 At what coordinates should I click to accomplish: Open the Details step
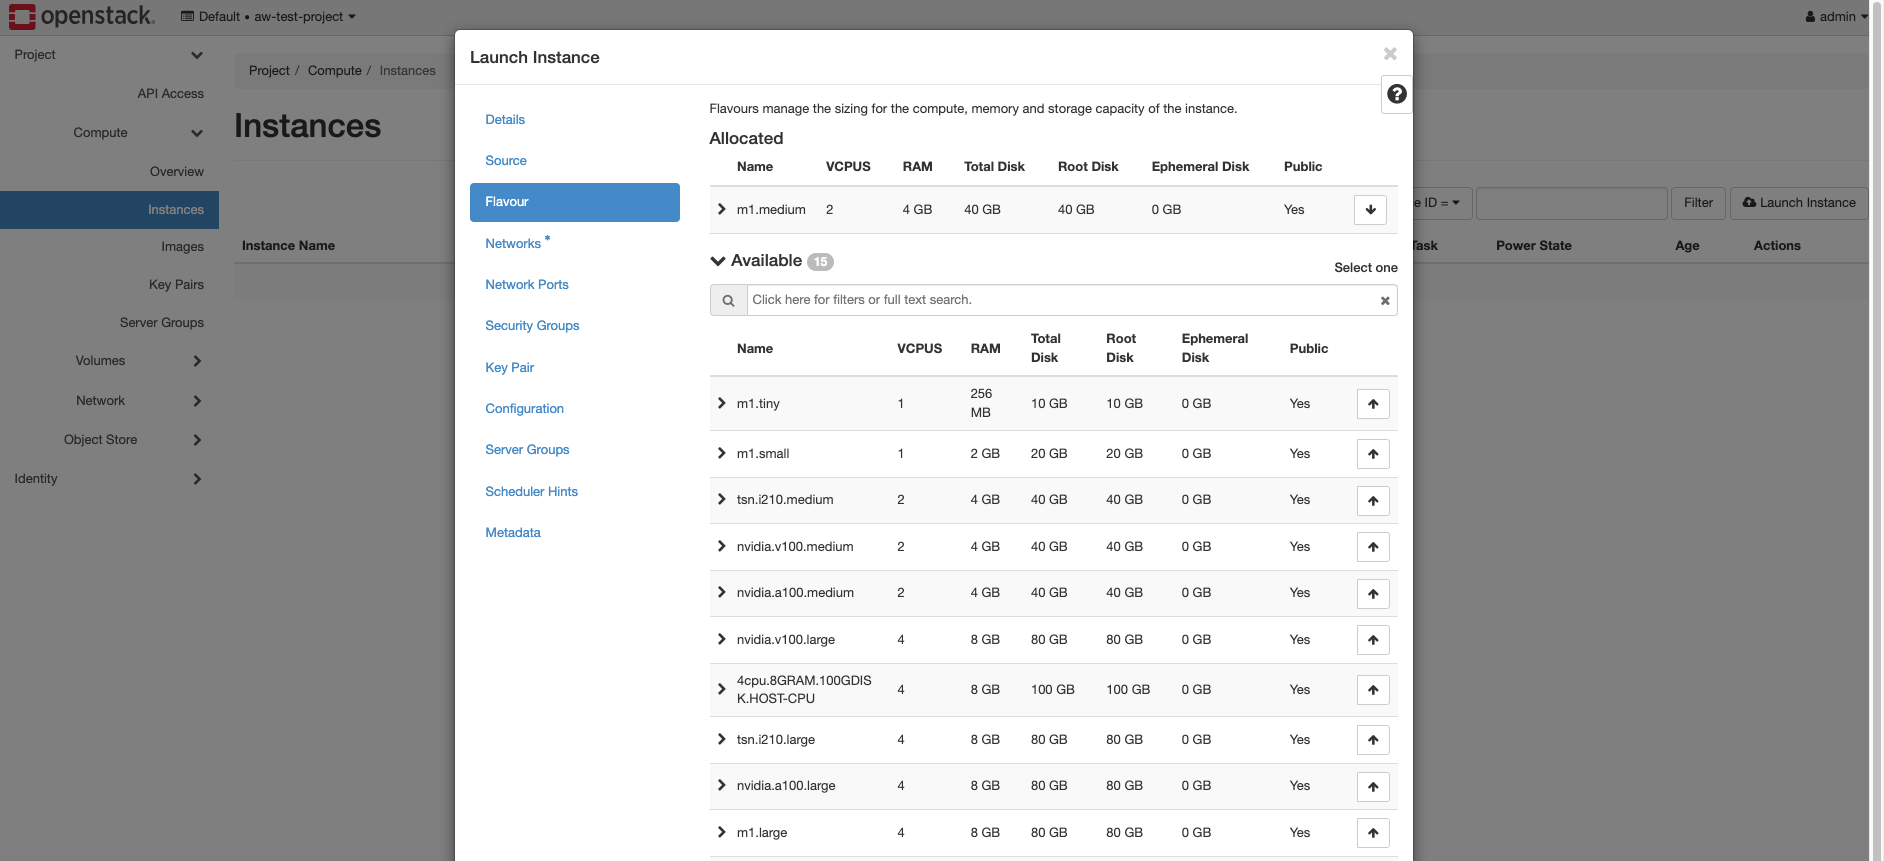[505, 120]
